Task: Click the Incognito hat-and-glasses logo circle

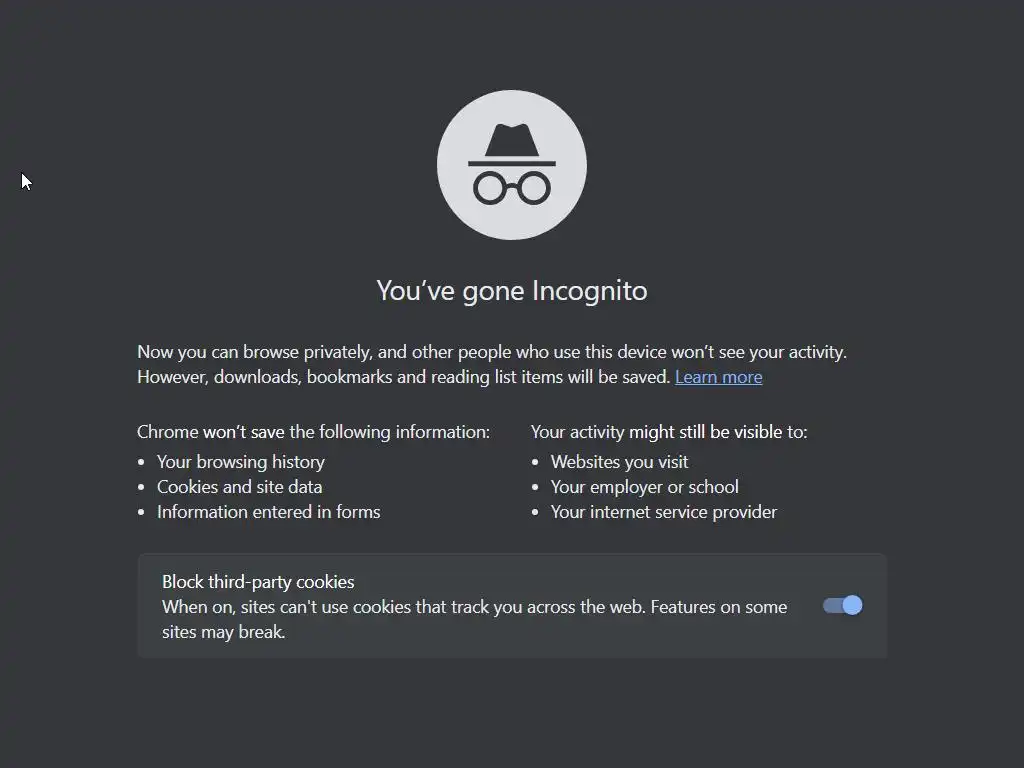Action: coord(511,165)
